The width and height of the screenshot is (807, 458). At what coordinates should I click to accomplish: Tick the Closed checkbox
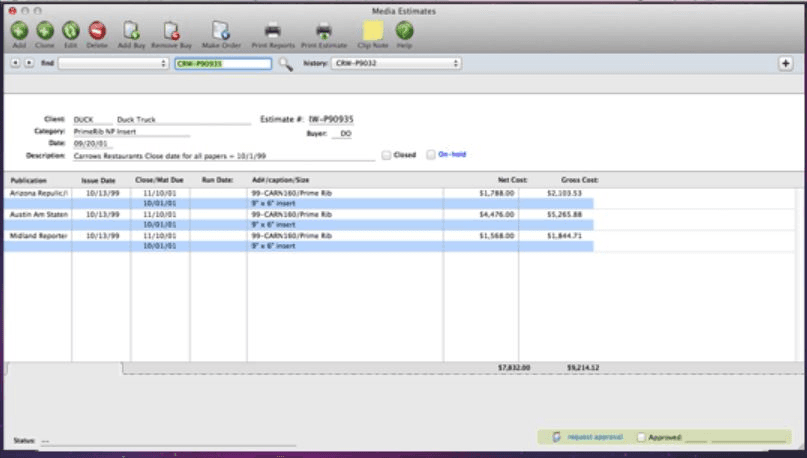386,155
